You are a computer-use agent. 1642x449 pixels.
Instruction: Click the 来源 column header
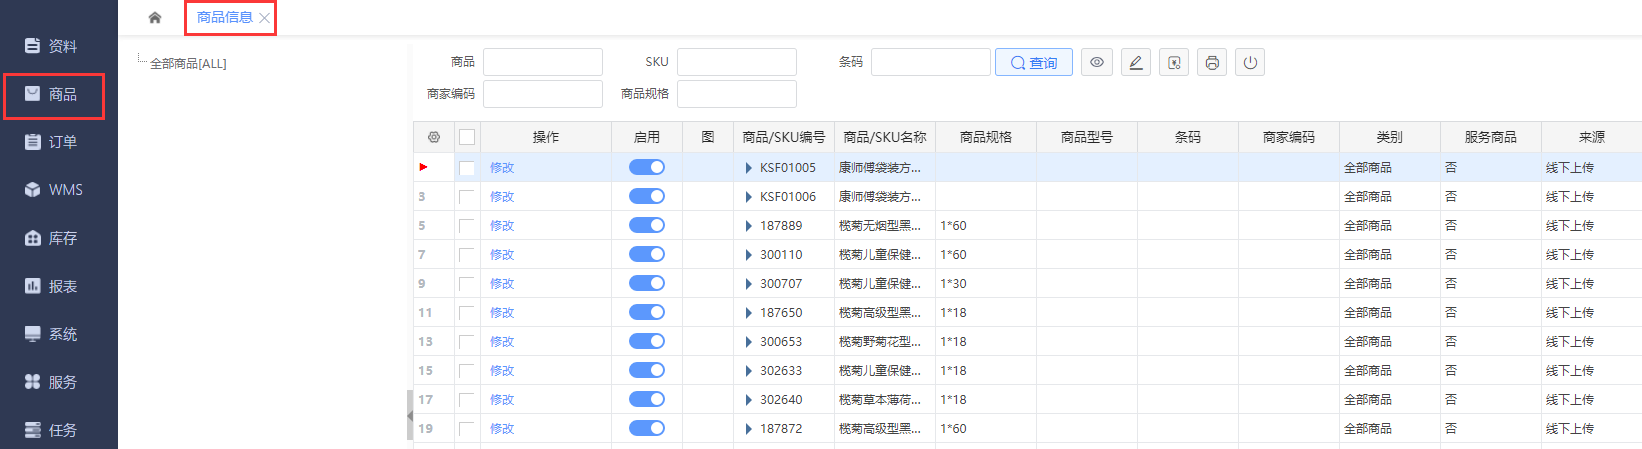point(1592,137)
